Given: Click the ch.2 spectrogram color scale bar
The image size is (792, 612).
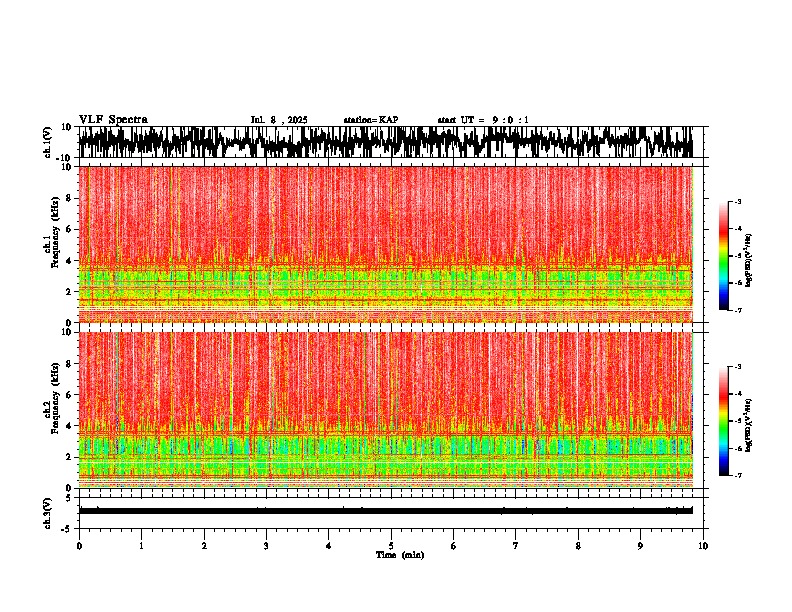Looking at the screenshot, I should 723,421.
